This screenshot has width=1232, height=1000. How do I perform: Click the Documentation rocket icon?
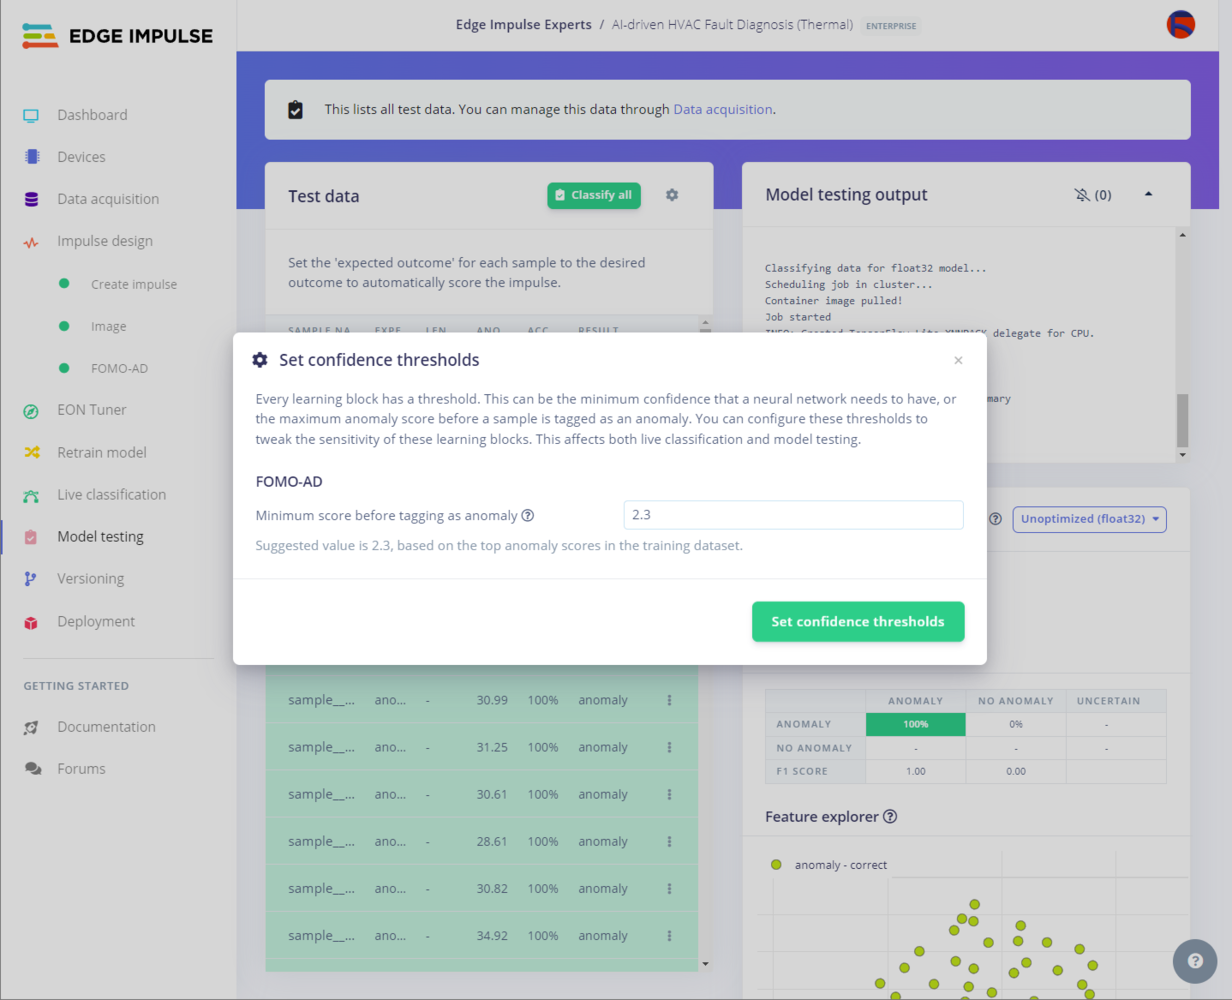(x=31, y=727)
